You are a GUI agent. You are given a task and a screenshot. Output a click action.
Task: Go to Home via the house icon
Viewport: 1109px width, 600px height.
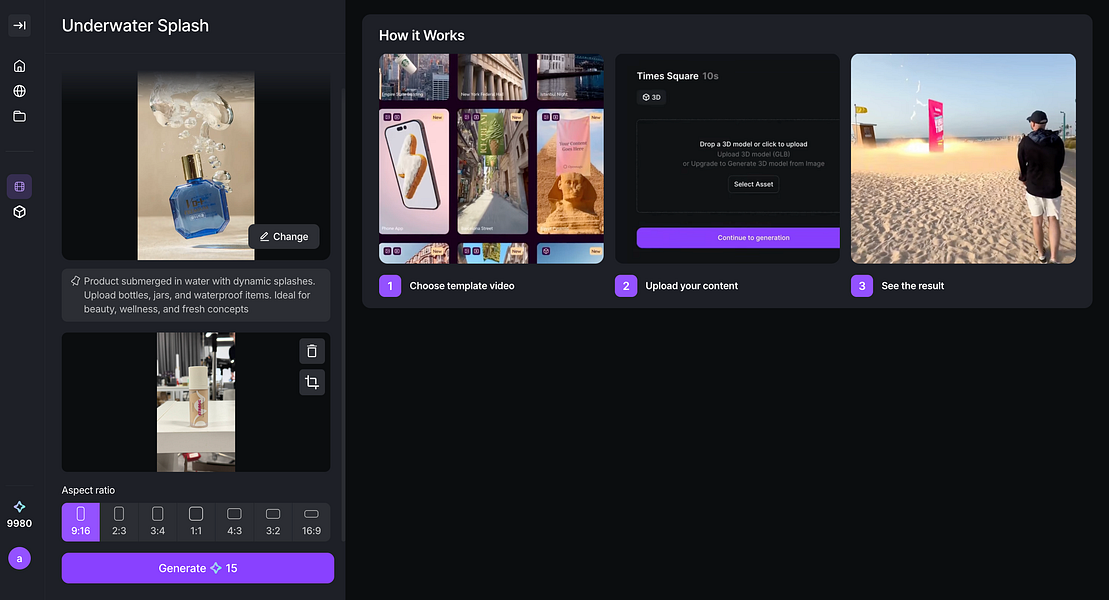tap(19, 66)
